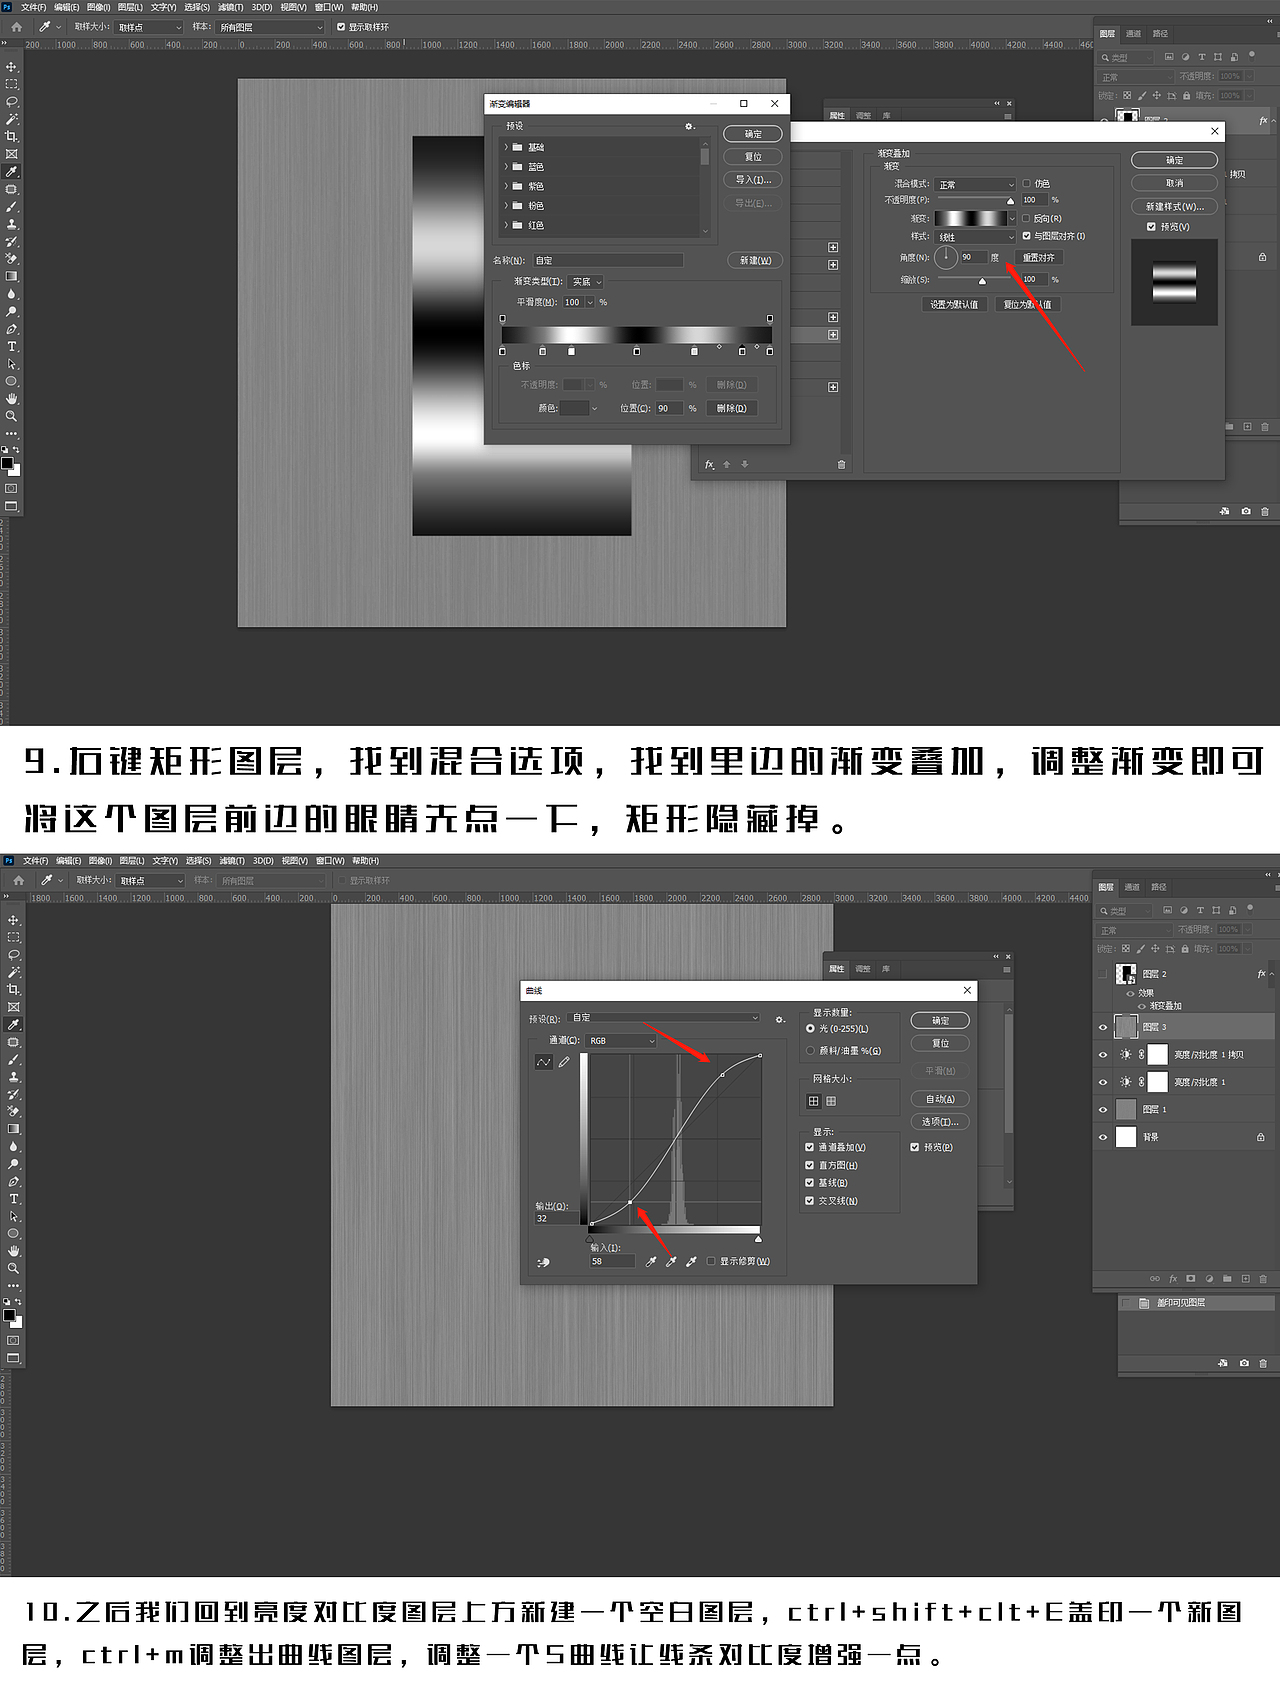The width and height of the screenshot is (1280, 1707).
Task: Toggle the 与图层对齐 checkbox
Action: (x=1026, y=236)
